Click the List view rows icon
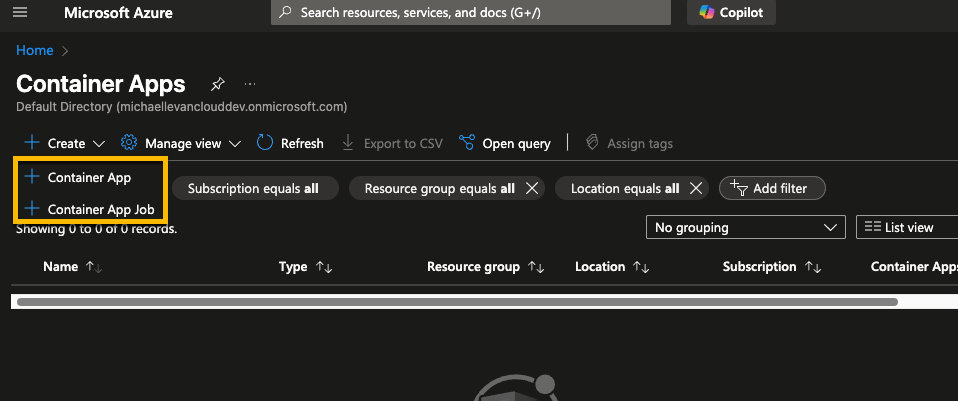Viewport: 958px width, 401px height. tap(872, 227)
